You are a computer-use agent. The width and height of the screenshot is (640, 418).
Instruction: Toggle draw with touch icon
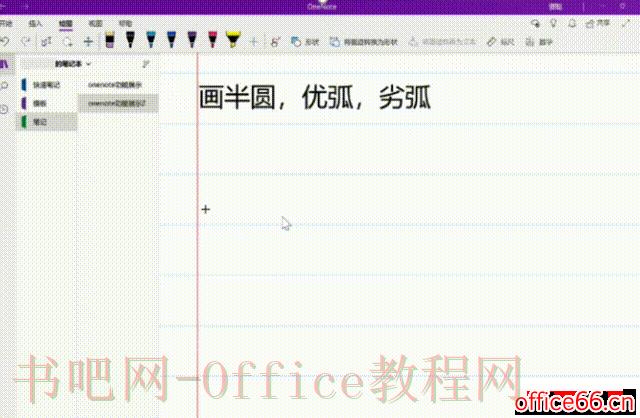pyautogui.click(x=275, y=42)
